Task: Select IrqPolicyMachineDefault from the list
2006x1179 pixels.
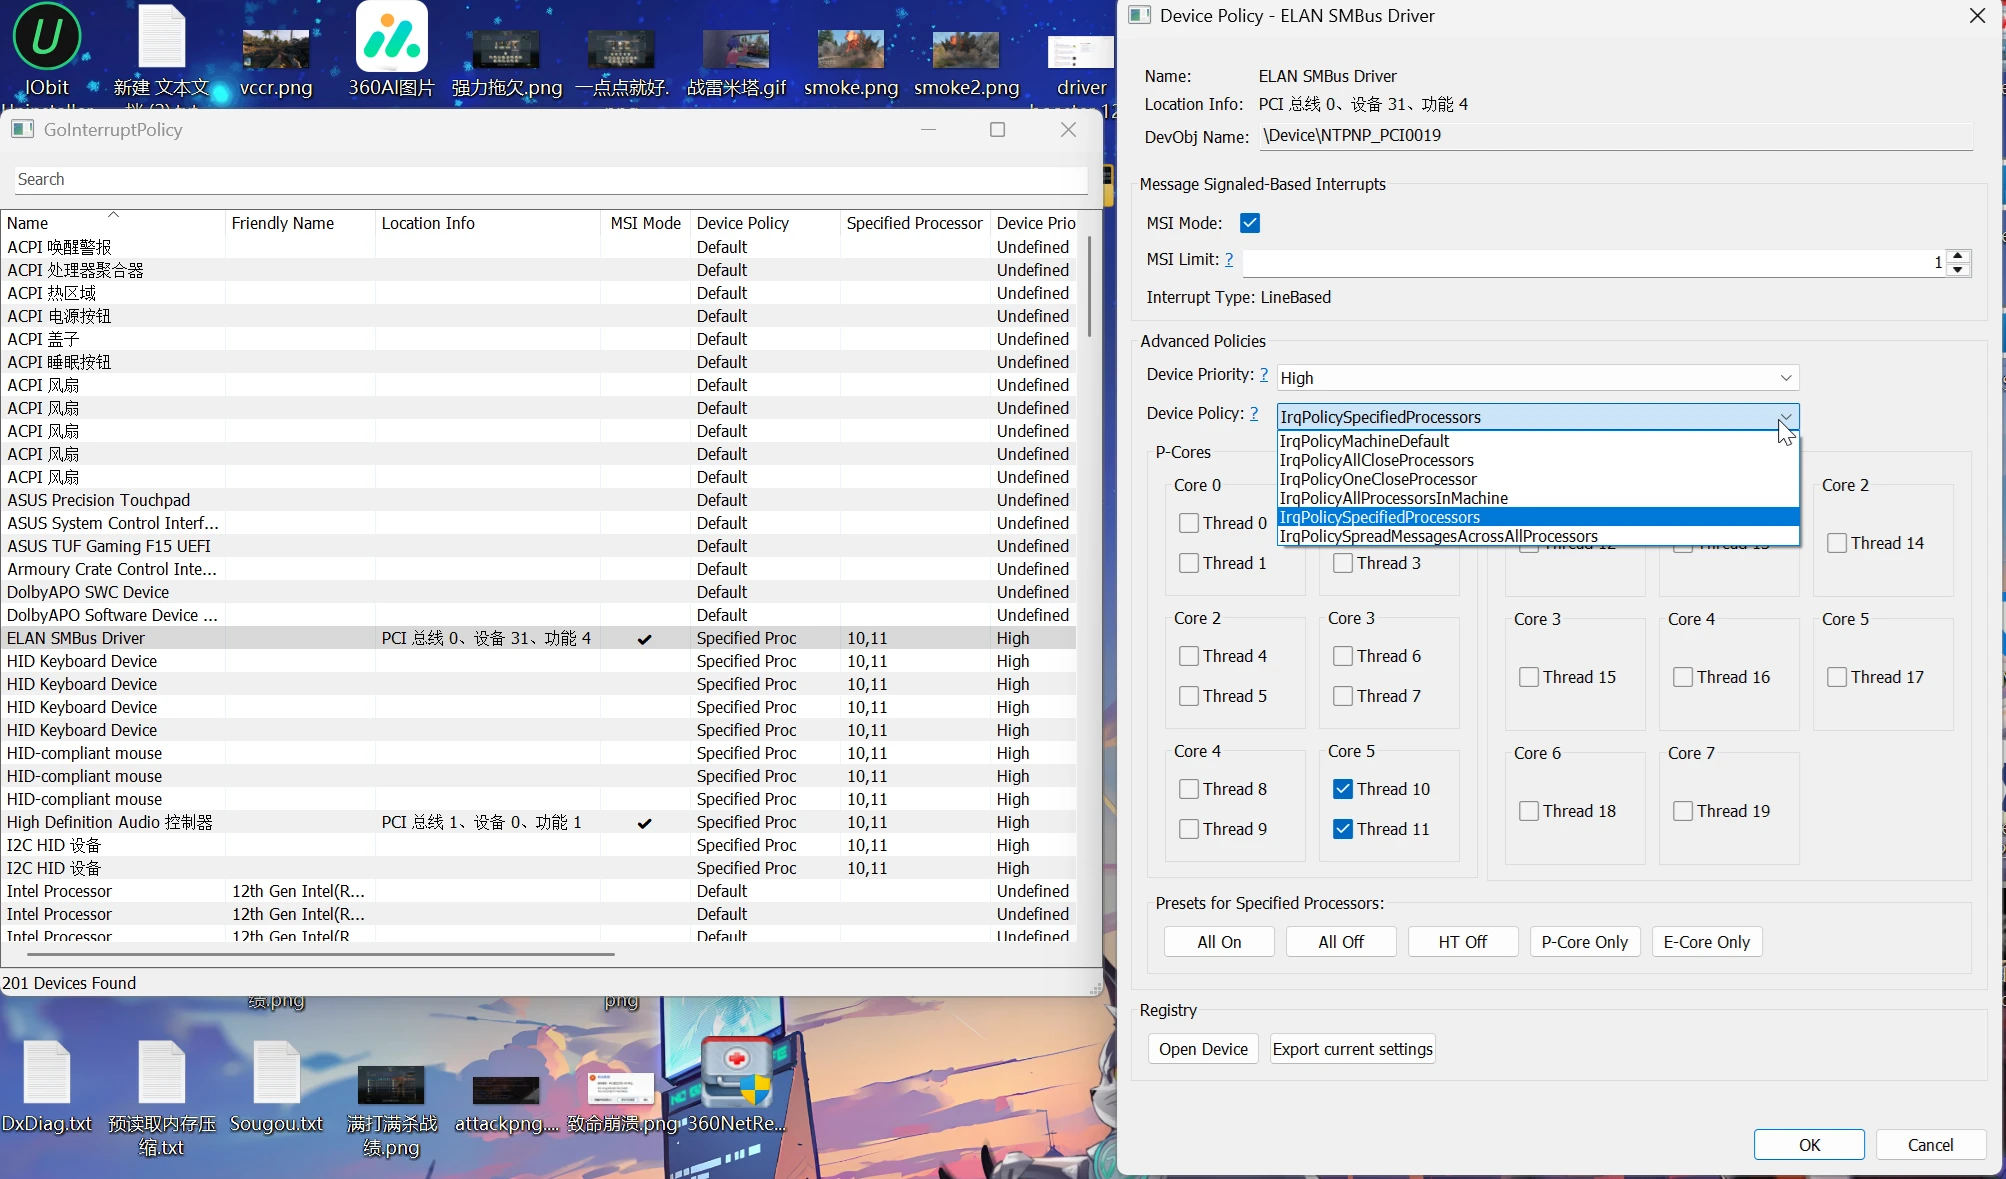Action: pyautogui.click(x=1364, y=441)
